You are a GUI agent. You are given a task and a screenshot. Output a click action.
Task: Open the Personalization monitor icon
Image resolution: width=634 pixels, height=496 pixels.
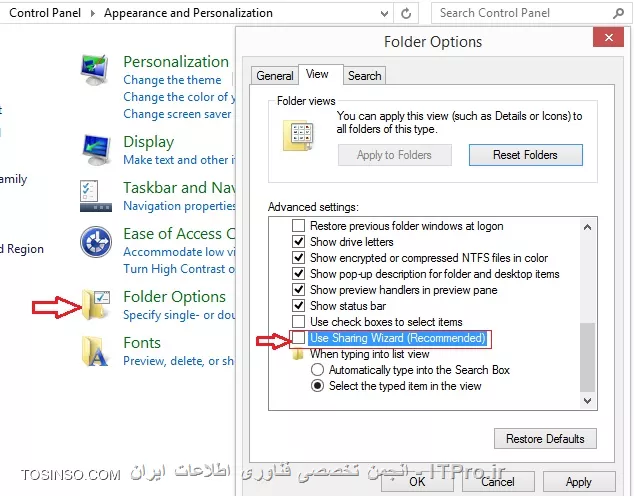point(95,70)
